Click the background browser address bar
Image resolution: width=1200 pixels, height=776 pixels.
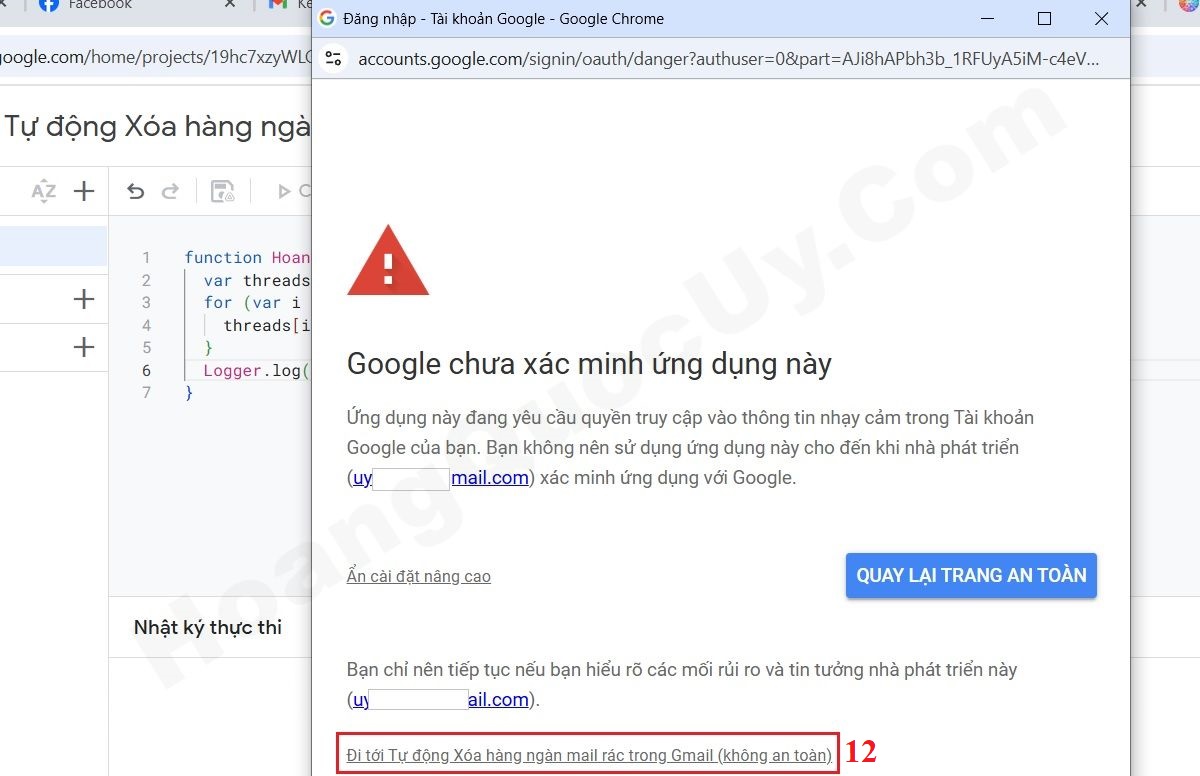point(156,57)
